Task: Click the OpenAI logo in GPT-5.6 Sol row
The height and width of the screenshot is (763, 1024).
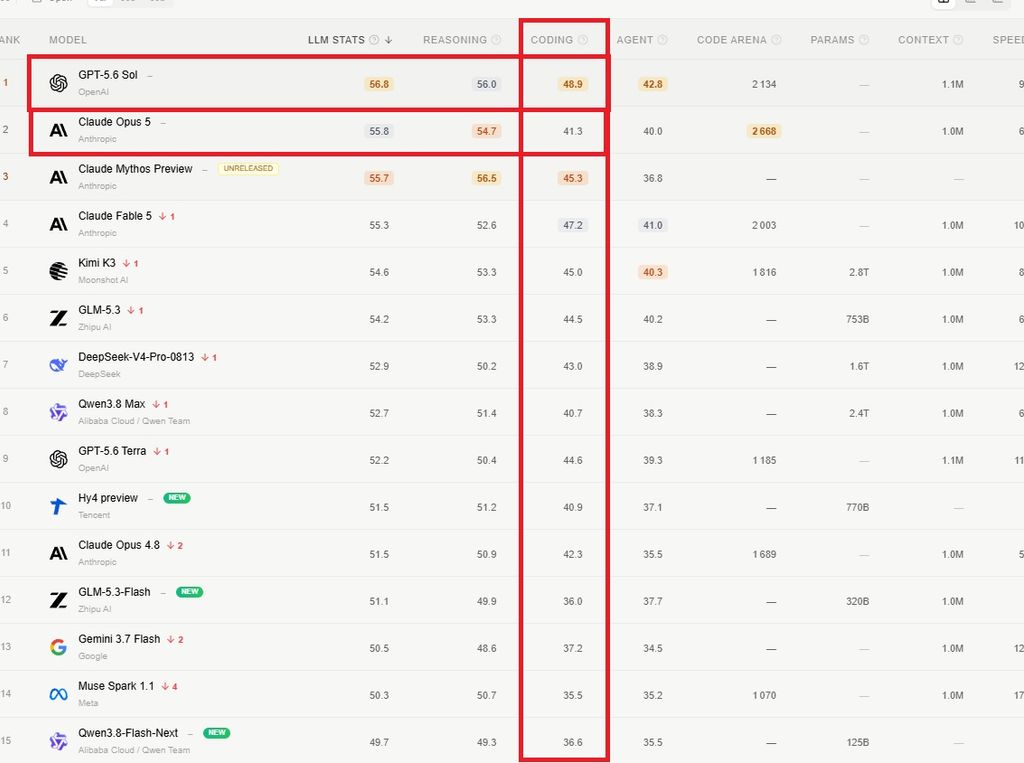Action: (x=59, y=83)
